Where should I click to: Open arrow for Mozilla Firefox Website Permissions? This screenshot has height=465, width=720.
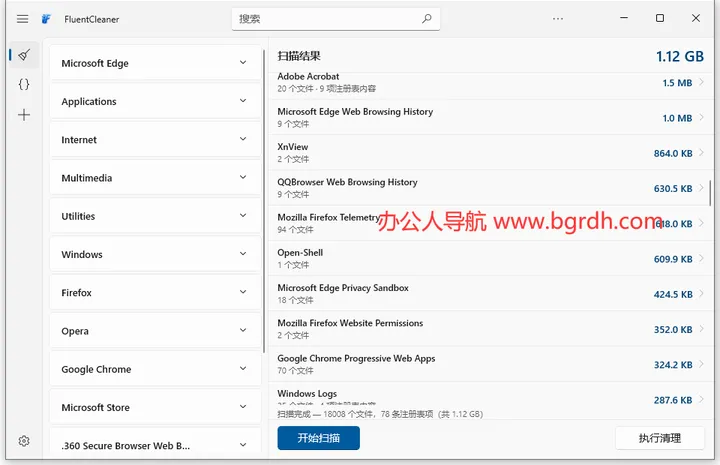point(701,329)
